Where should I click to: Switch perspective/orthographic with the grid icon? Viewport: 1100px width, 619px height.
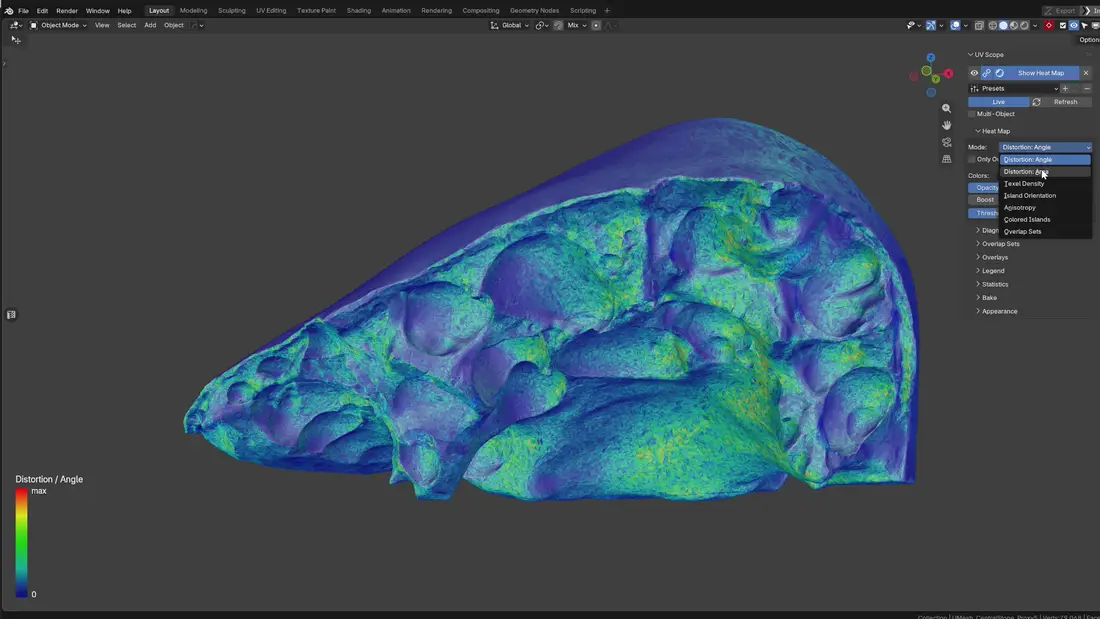(x=946, y=159)
